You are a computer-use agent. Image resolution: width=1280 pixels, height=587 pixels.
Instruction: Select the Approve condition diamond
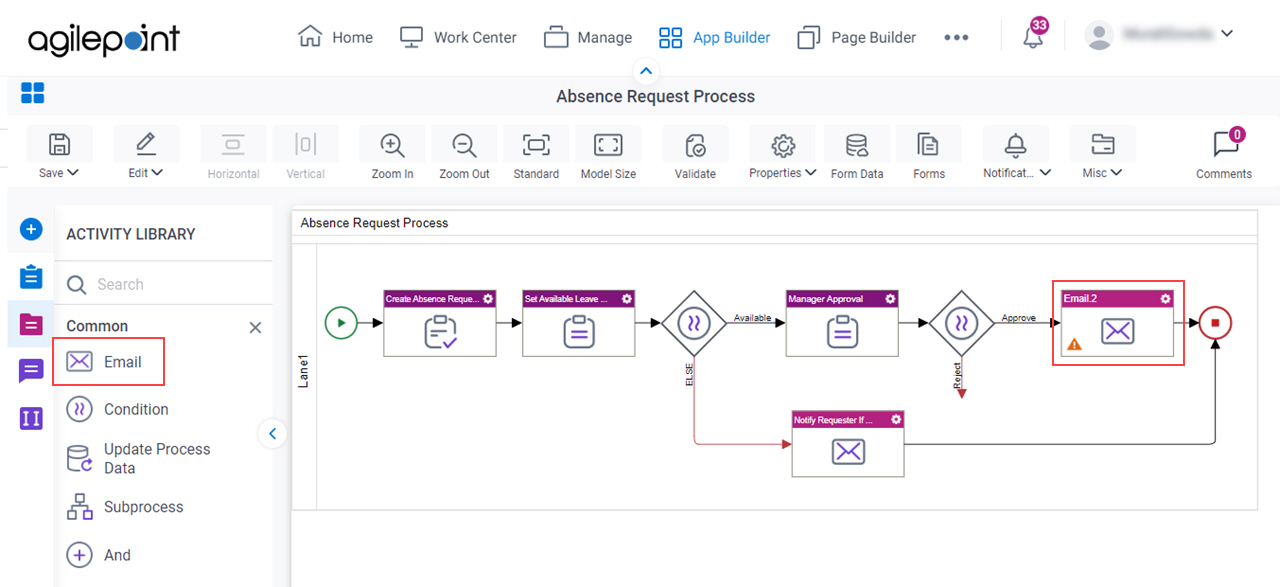(961, 323)
